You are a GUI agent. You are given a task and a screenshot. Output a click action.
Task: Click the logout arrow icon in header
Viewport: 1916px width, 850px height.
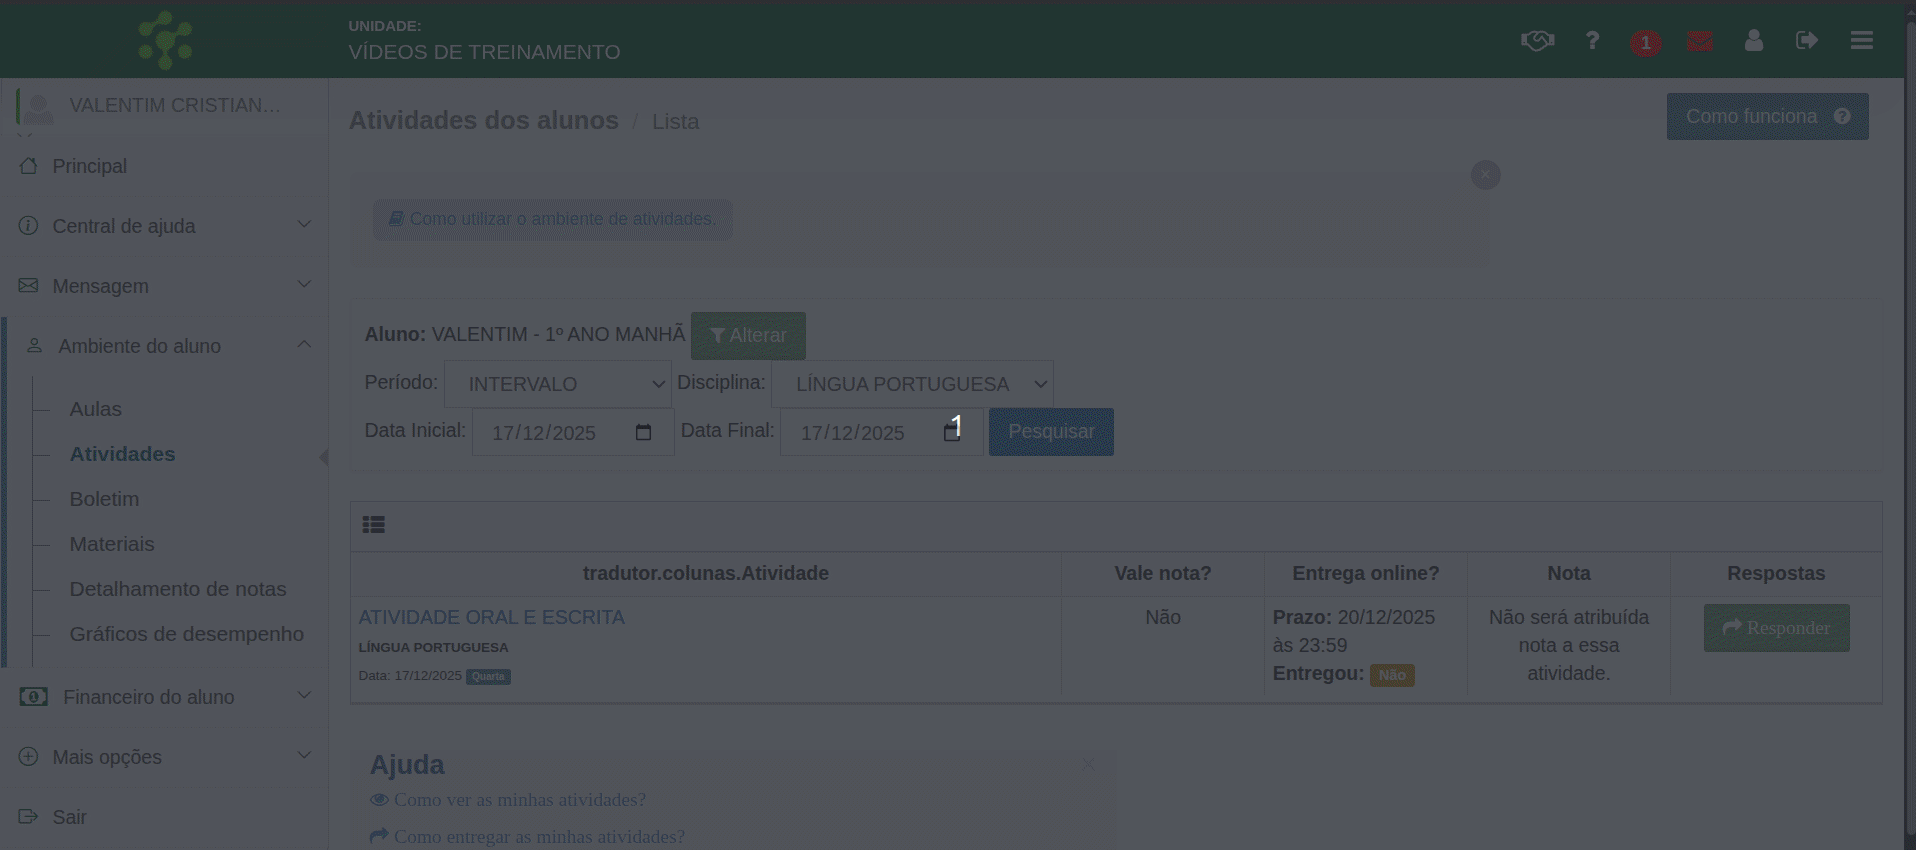point(1806,41)
